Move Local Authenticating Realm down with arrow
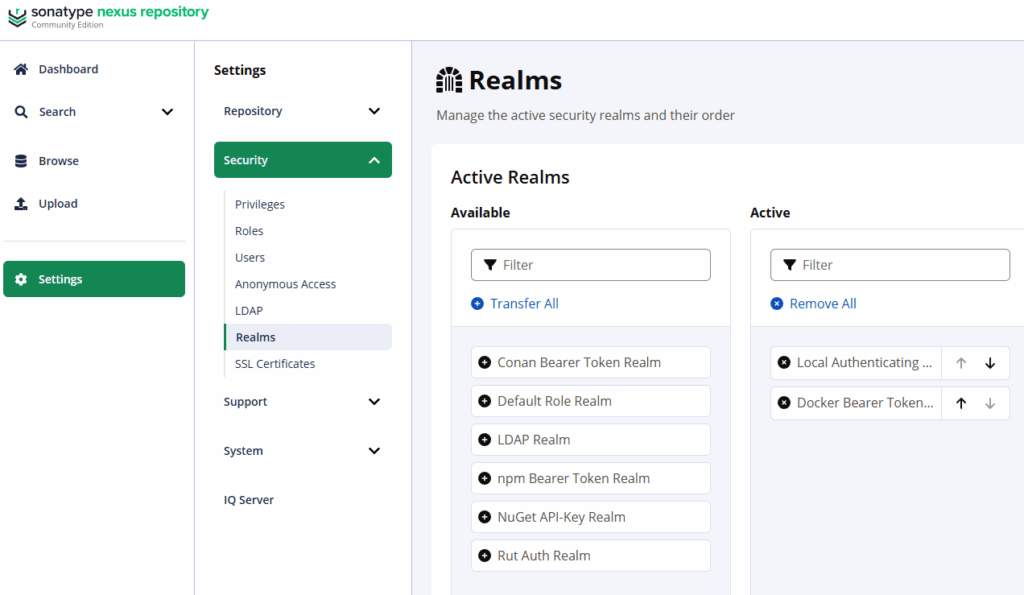The height and width of the screenshot is (595, 1024). coord(990,363)
